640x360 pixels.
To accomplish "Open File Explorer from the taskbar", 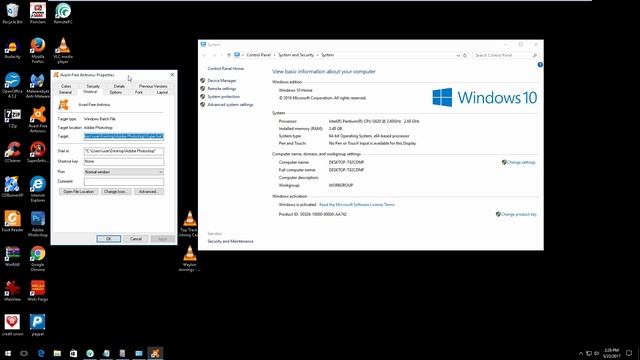I will (57, 353).
